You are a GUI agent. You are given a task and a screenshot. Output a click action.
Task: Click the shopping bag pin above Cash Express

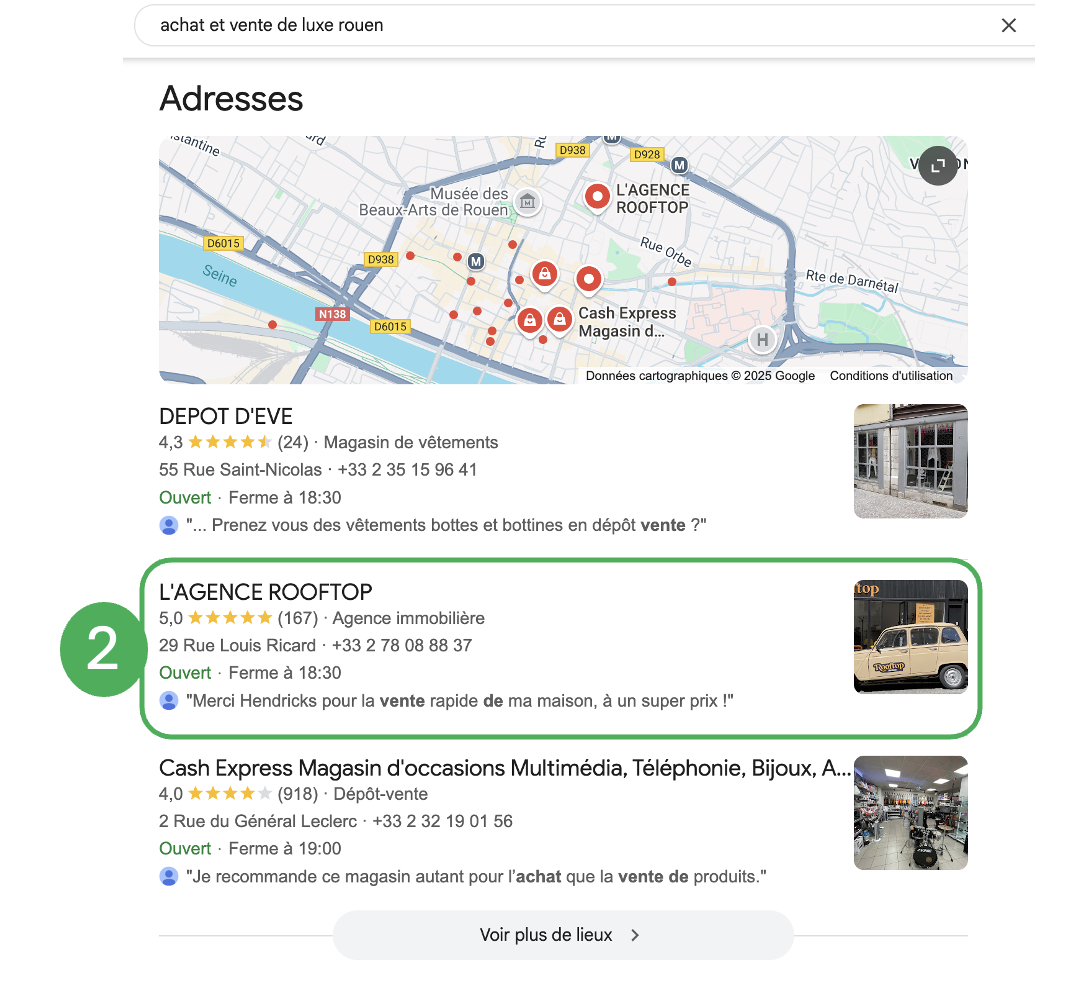(x=545, y=274)
